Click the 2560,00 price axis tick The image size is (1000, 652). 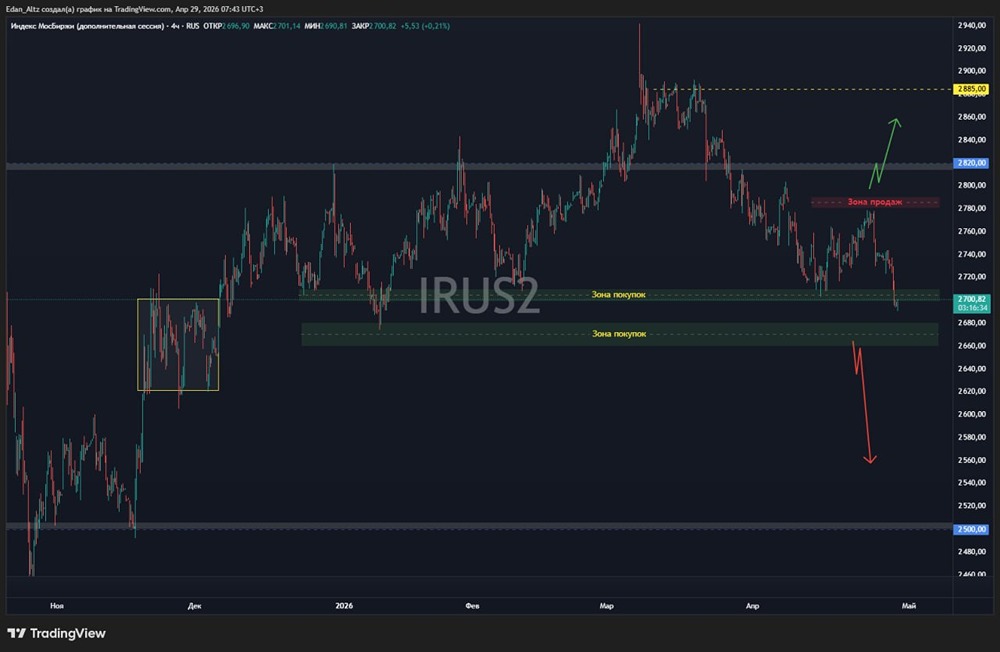971,460
